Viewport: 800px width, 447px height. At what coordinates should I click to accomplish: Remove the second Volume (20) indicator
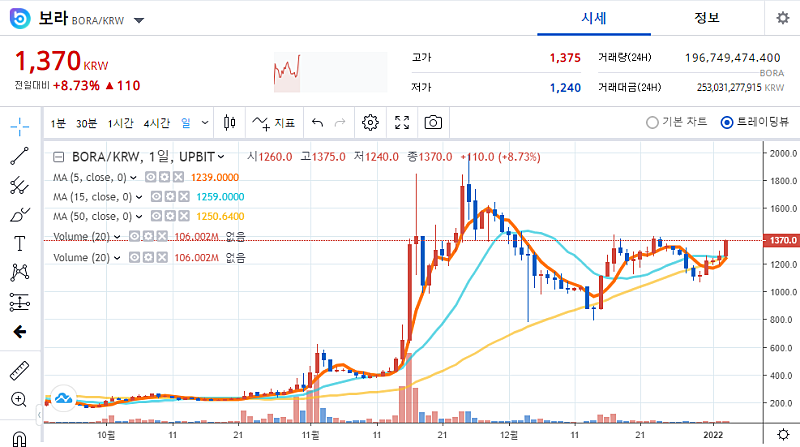point(162,257)
